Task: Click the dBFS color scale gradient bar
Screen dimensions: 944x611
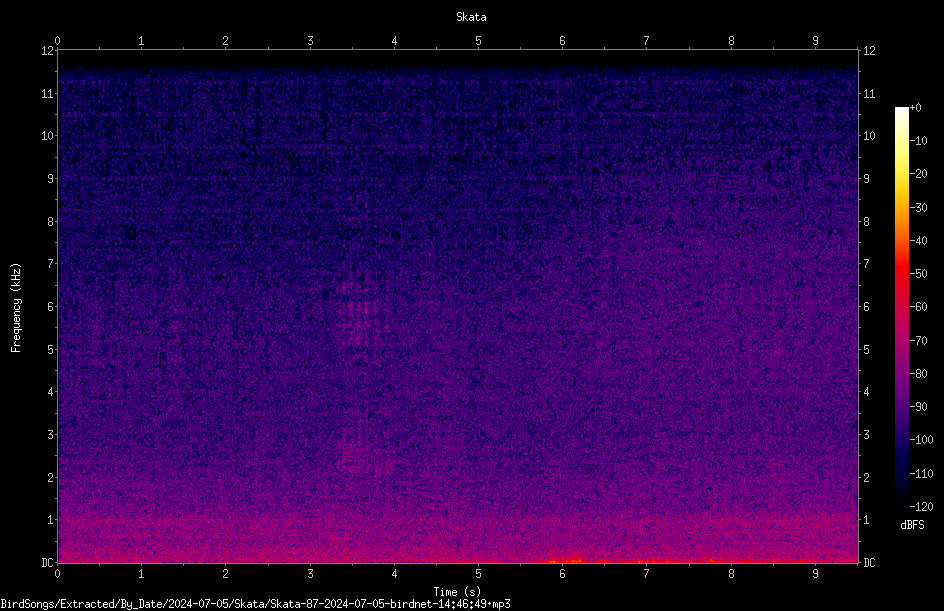Action: [x=901, y=306]
